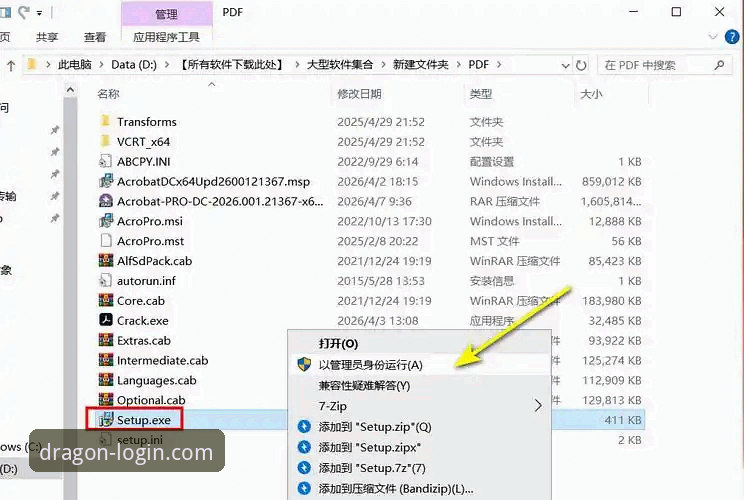Select the Acrobat-PRO-DC RAR archive icon
This screenshot has width=744, height=500.
[105, 201]
